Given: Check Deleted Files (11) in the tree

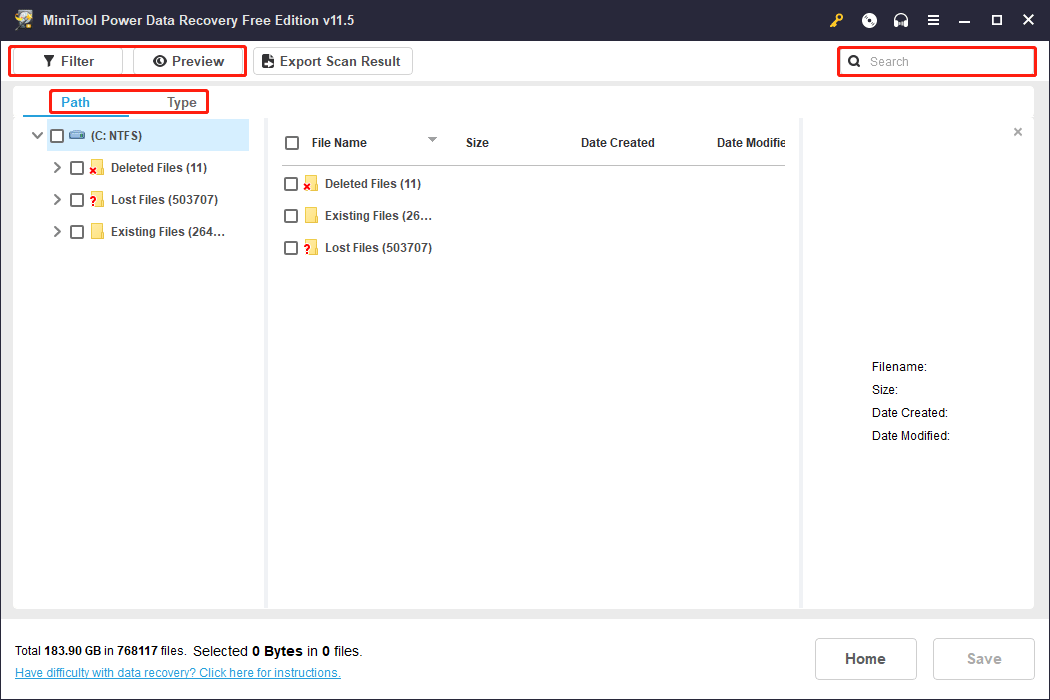Looking at the screenshot, I should point(77,168).
